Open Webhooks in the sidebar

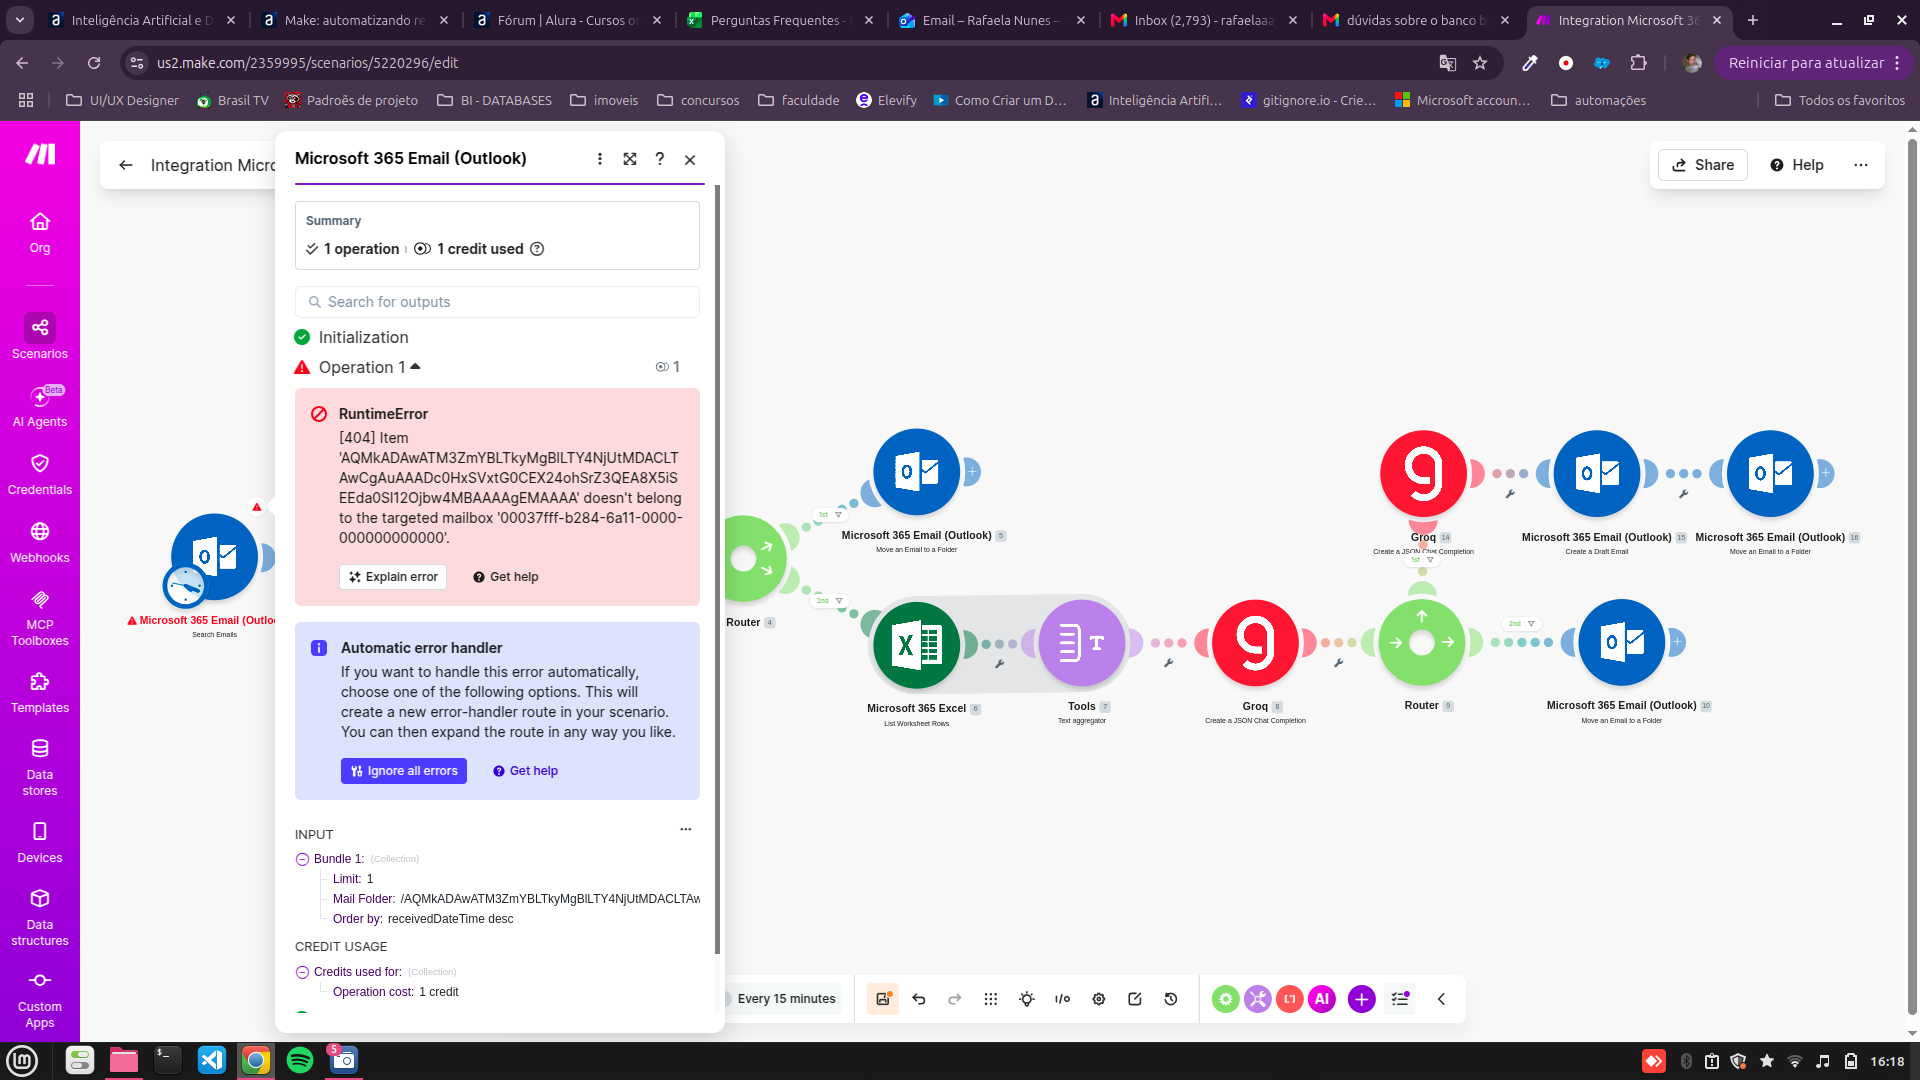[x=40, y=542]
